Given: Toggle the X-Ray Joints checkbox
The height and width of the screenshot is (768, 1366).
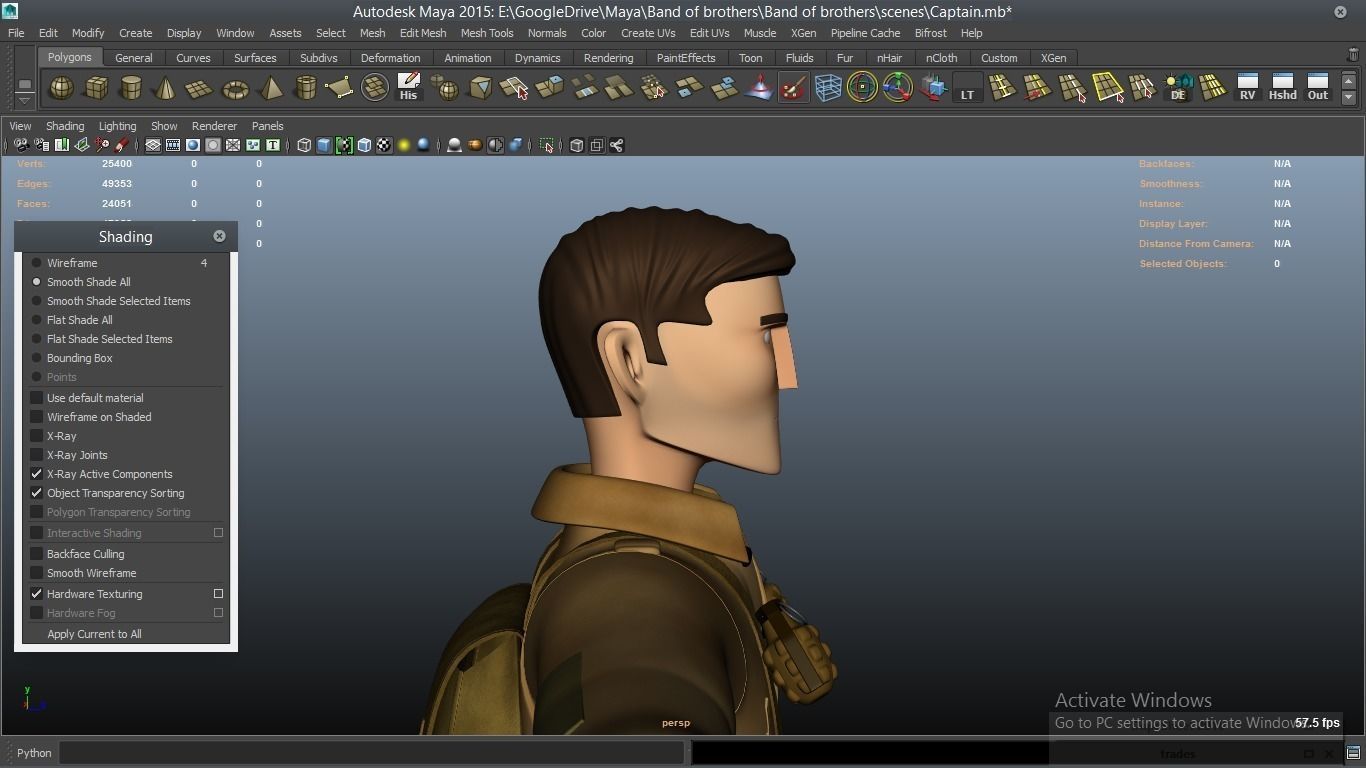Looking at the screenshot, I should (37, 455).
